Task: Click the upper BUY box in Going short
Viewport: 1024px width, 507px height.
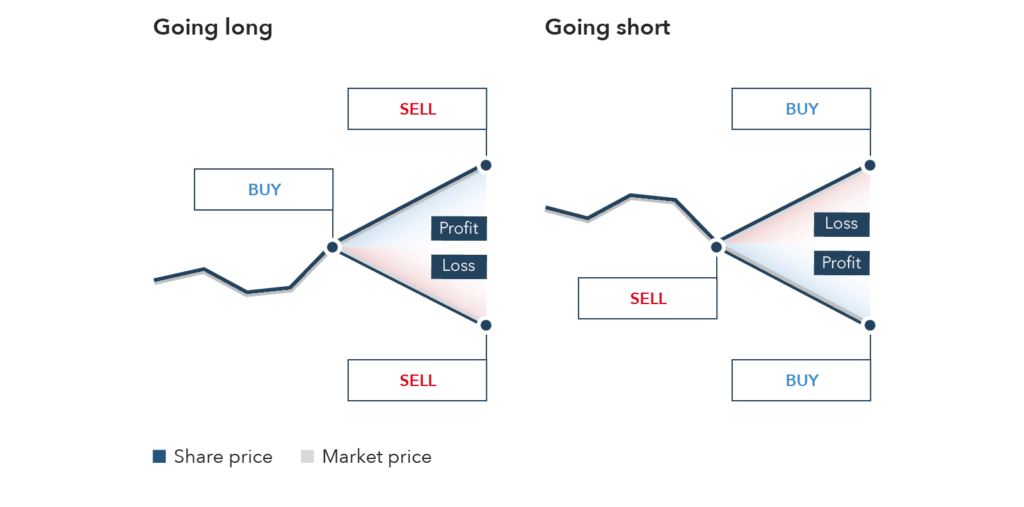Action: coord(801,109)
